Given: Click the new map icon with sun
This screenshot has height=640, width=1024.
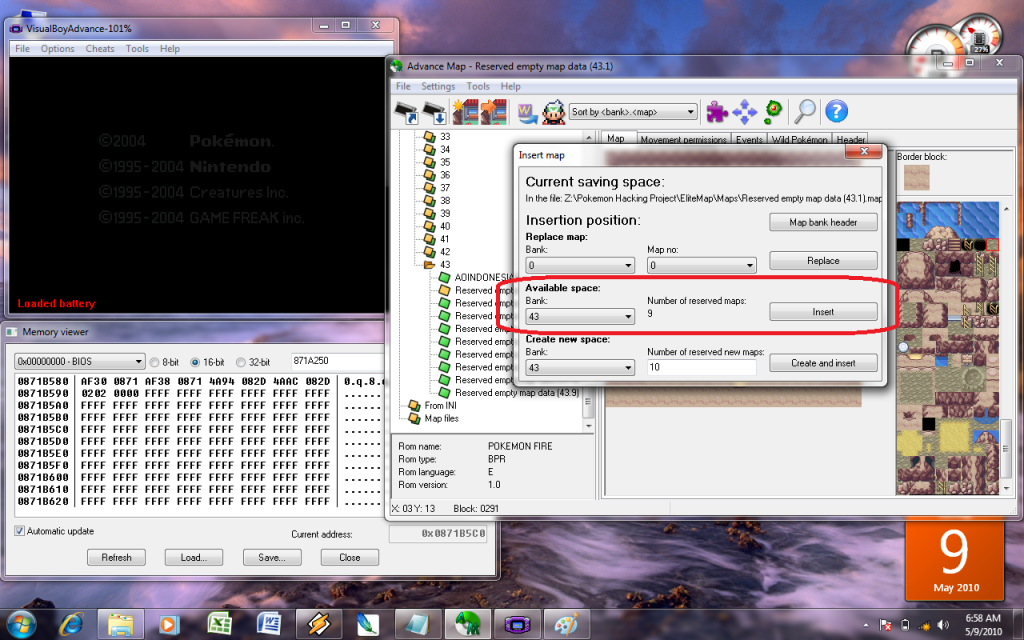Looking at the screenshot, I should coord(465,112).
